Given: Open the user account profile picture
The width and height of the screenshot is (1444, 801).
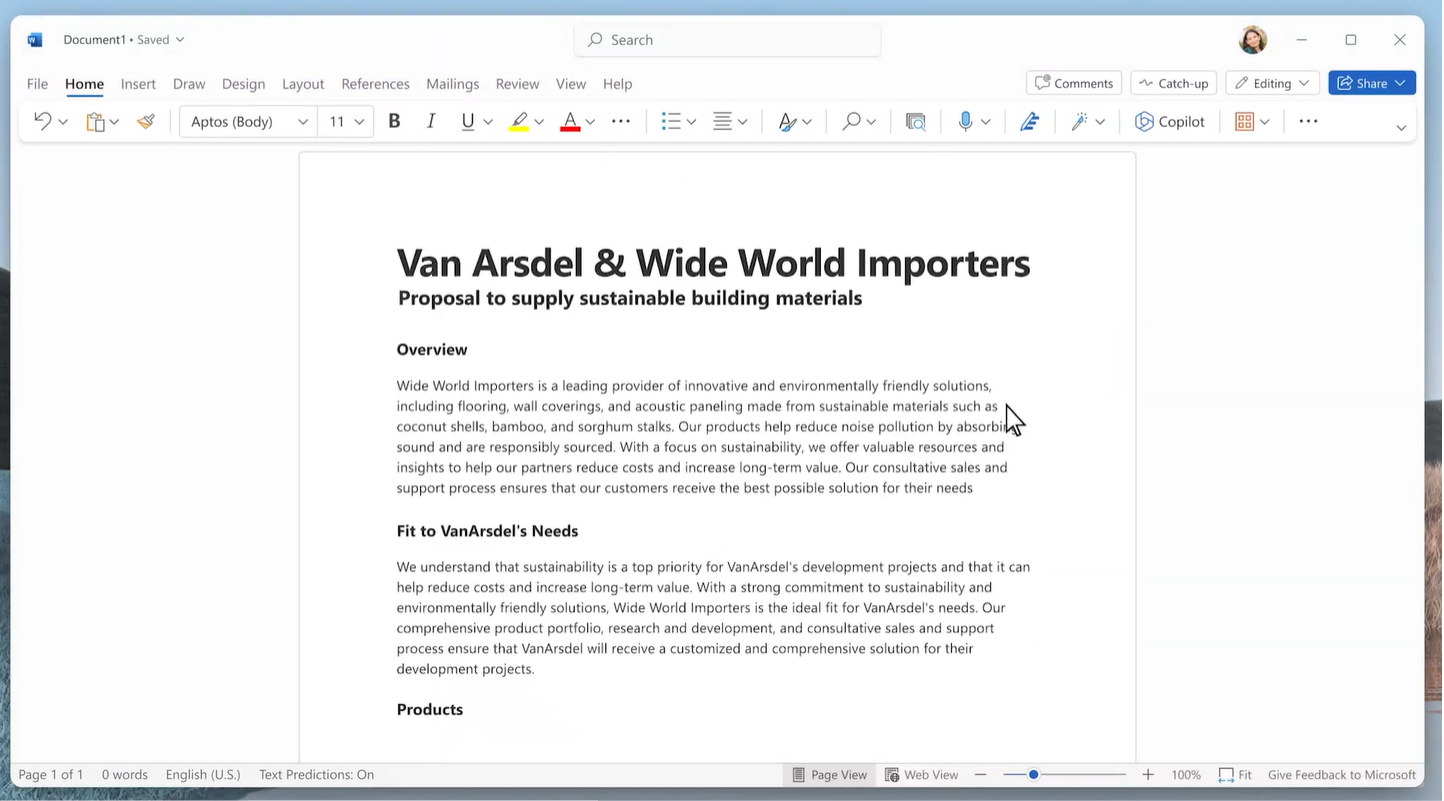Looking at the screenshot, I should pos(1253,40).
